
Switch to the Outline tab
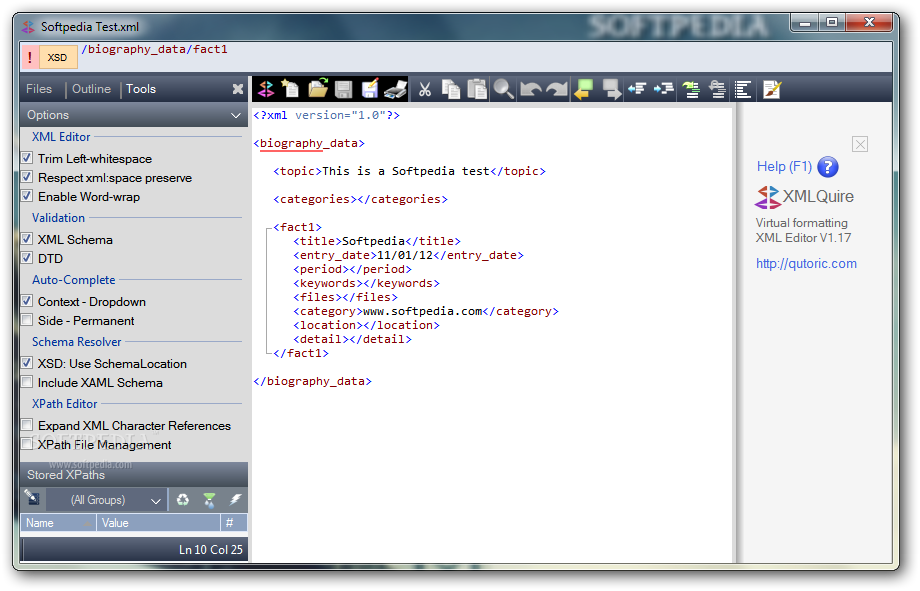92,89
